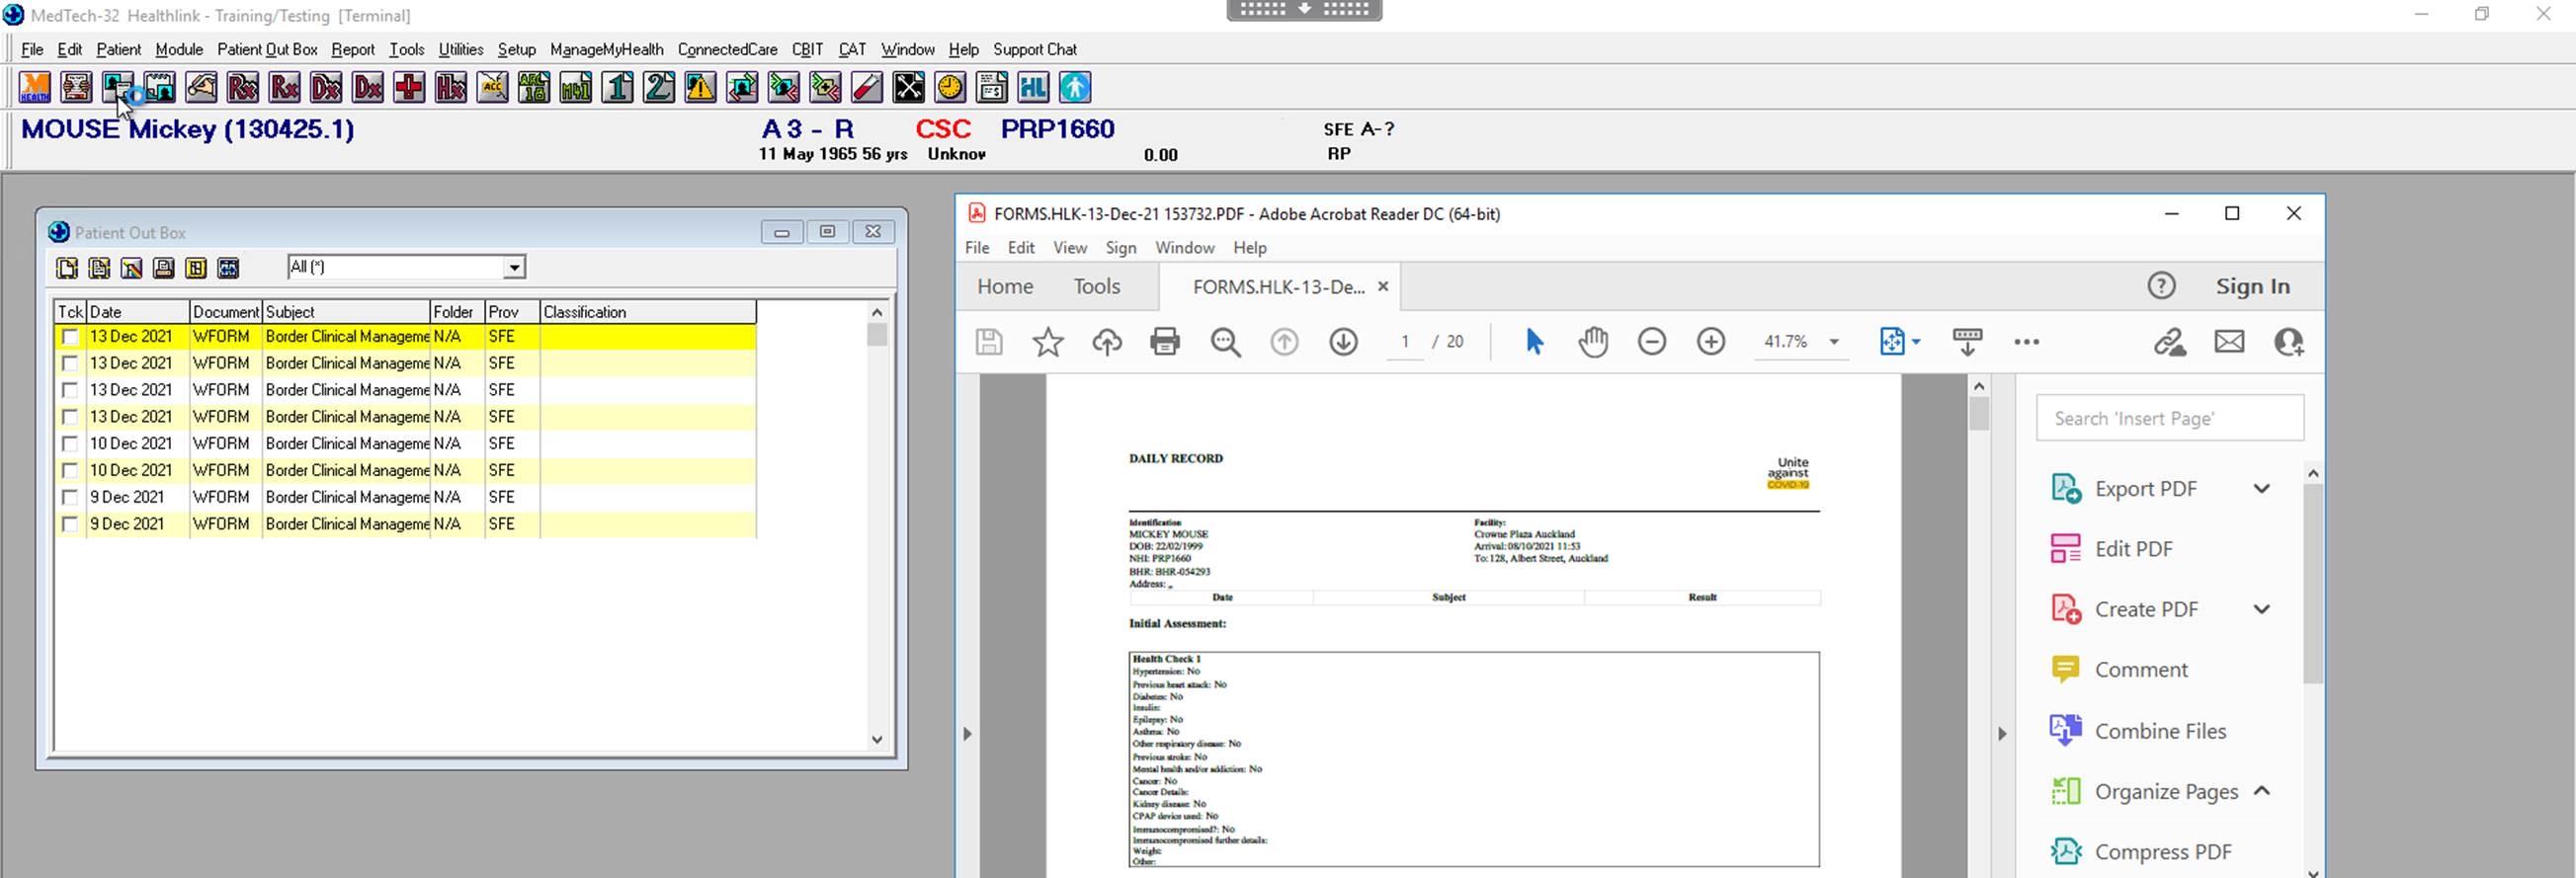Click the star bookmark icon in Acrobat
The image size is (2576, 878).
(x=1047, y=342)
